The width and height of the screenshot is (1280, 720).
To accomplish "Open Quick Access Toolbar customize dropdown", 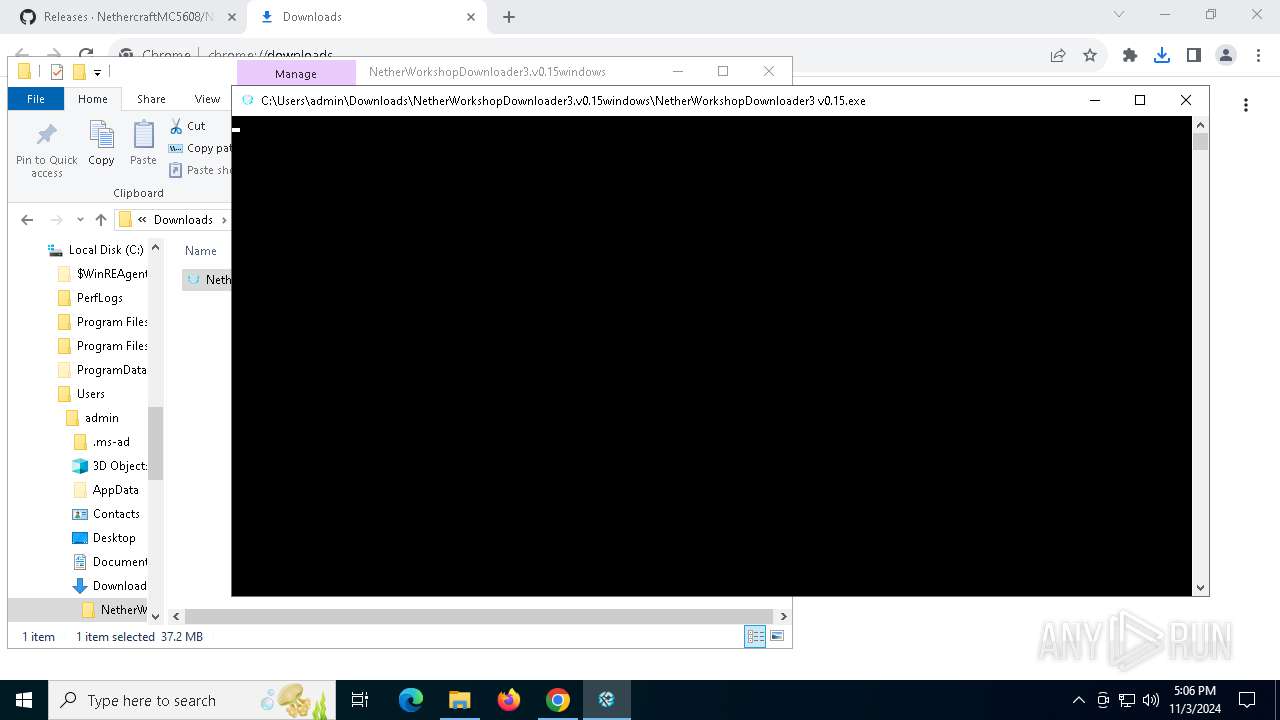I will click(x=97, y=72).
